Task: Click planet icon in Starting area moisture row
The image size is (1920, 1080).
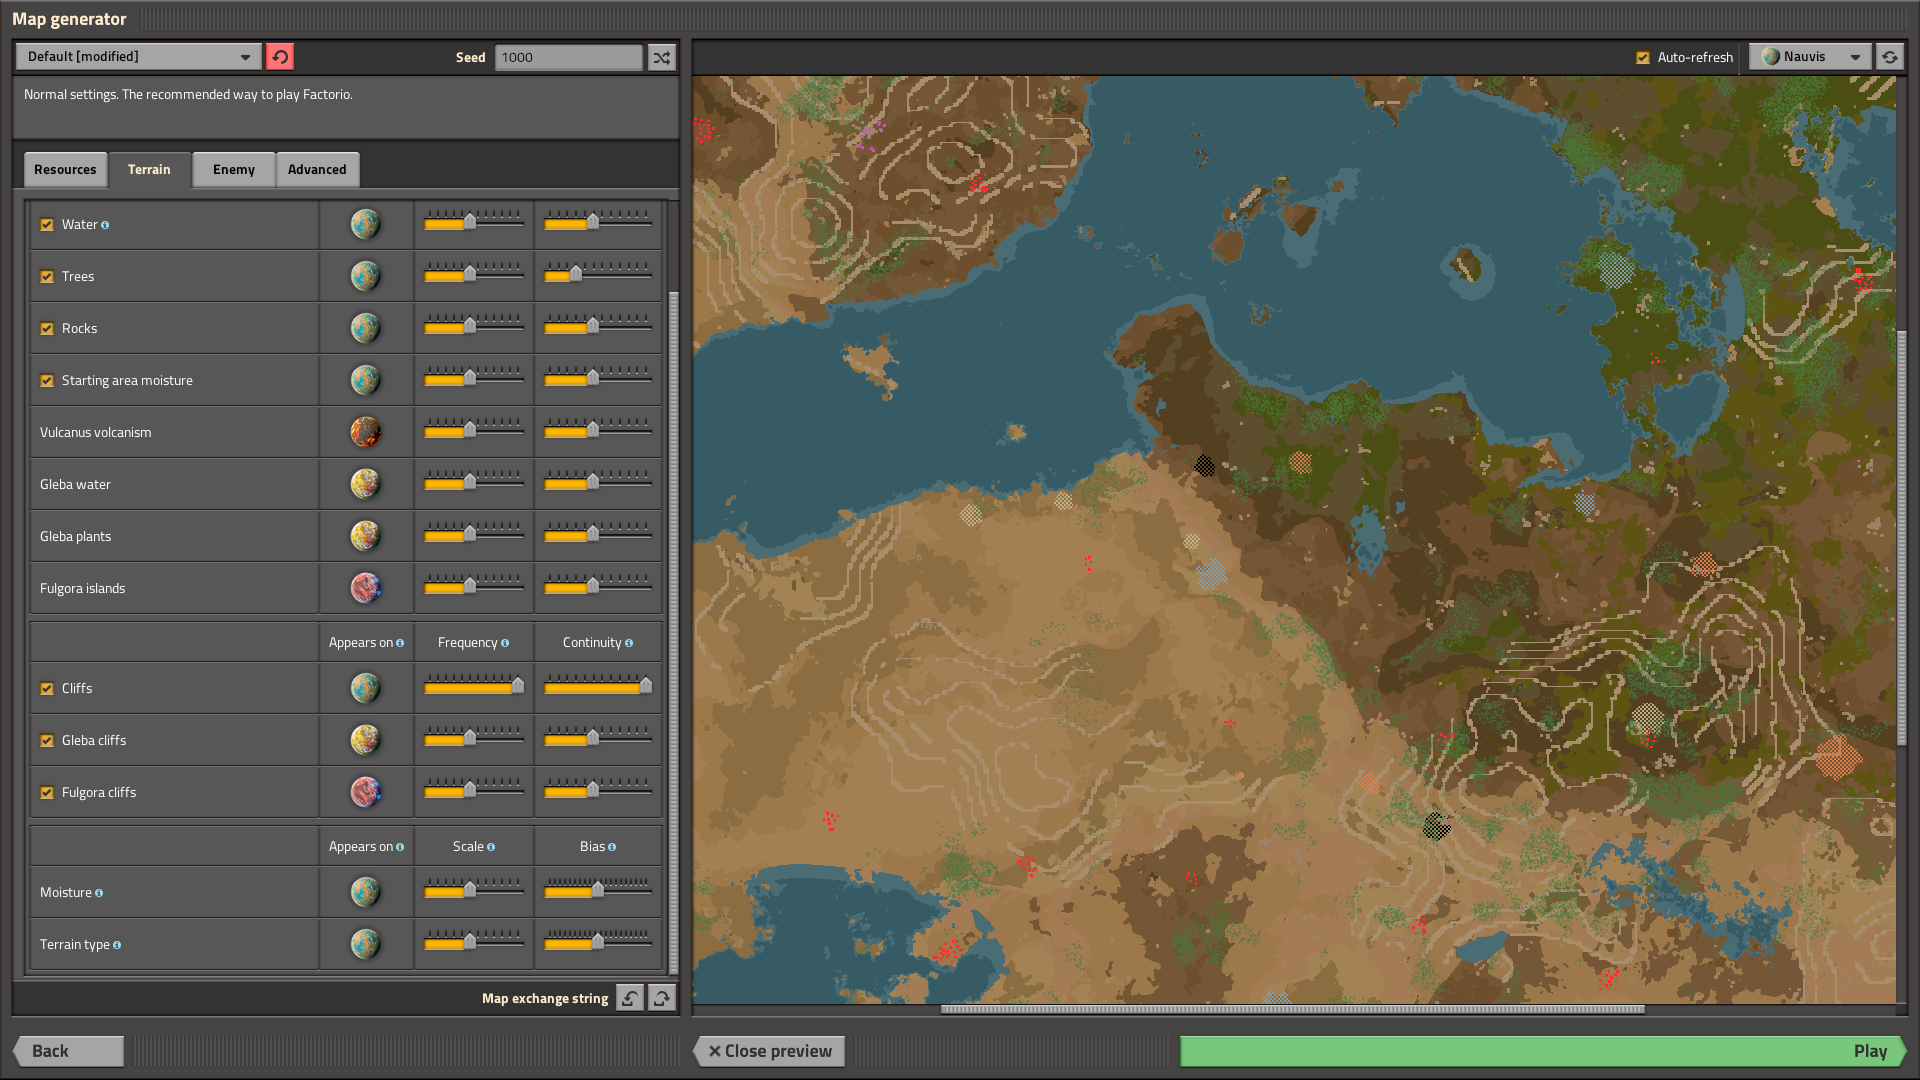Action: tap(365, 380)
